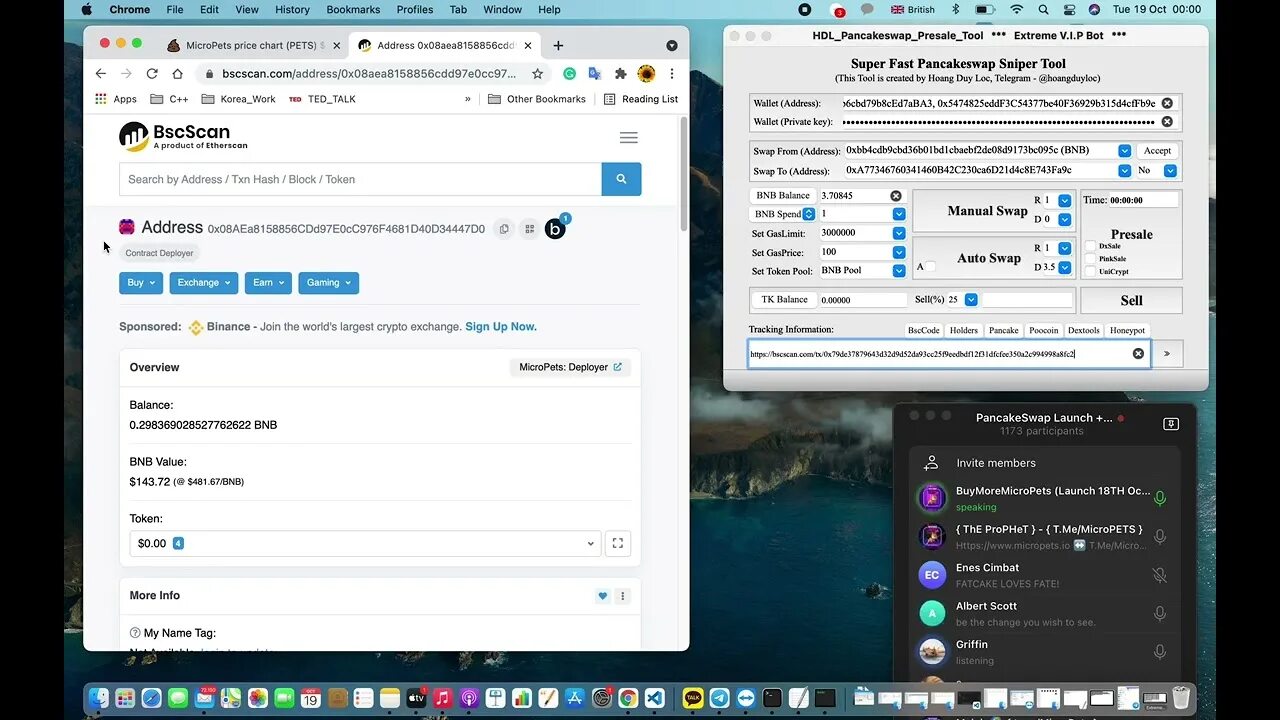Click the invite members icon in Telegram call
This screenshot has height=720, width=1280.
(x=931, y=463)
